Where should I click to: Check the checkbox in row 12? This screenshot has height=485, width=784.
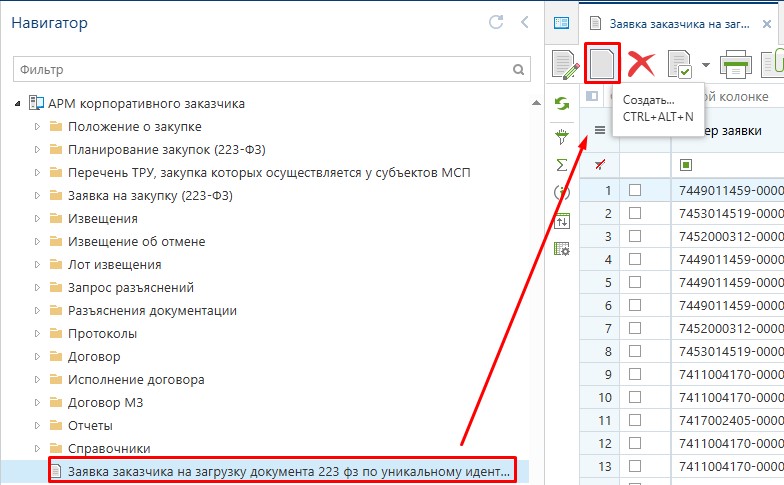[x=635, y=443]
